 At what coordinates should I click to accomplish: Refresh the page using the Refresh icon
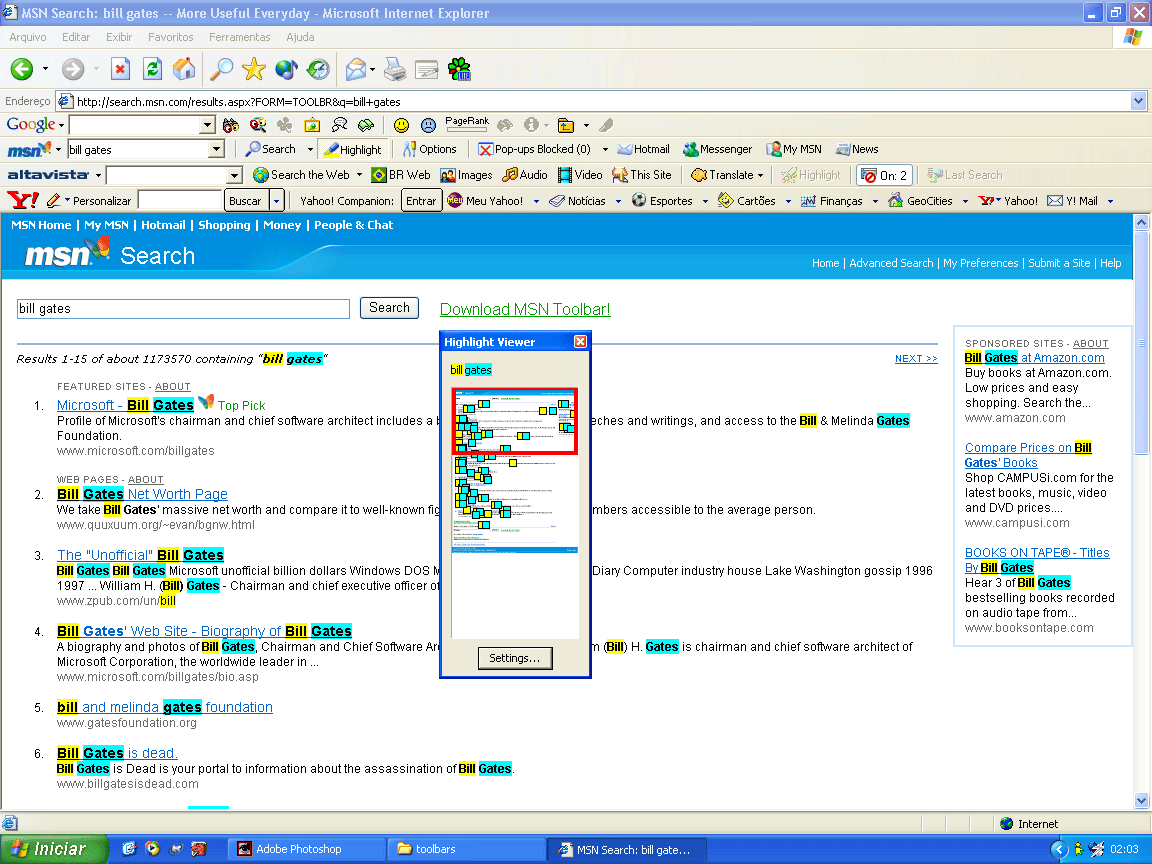[152, 69]
